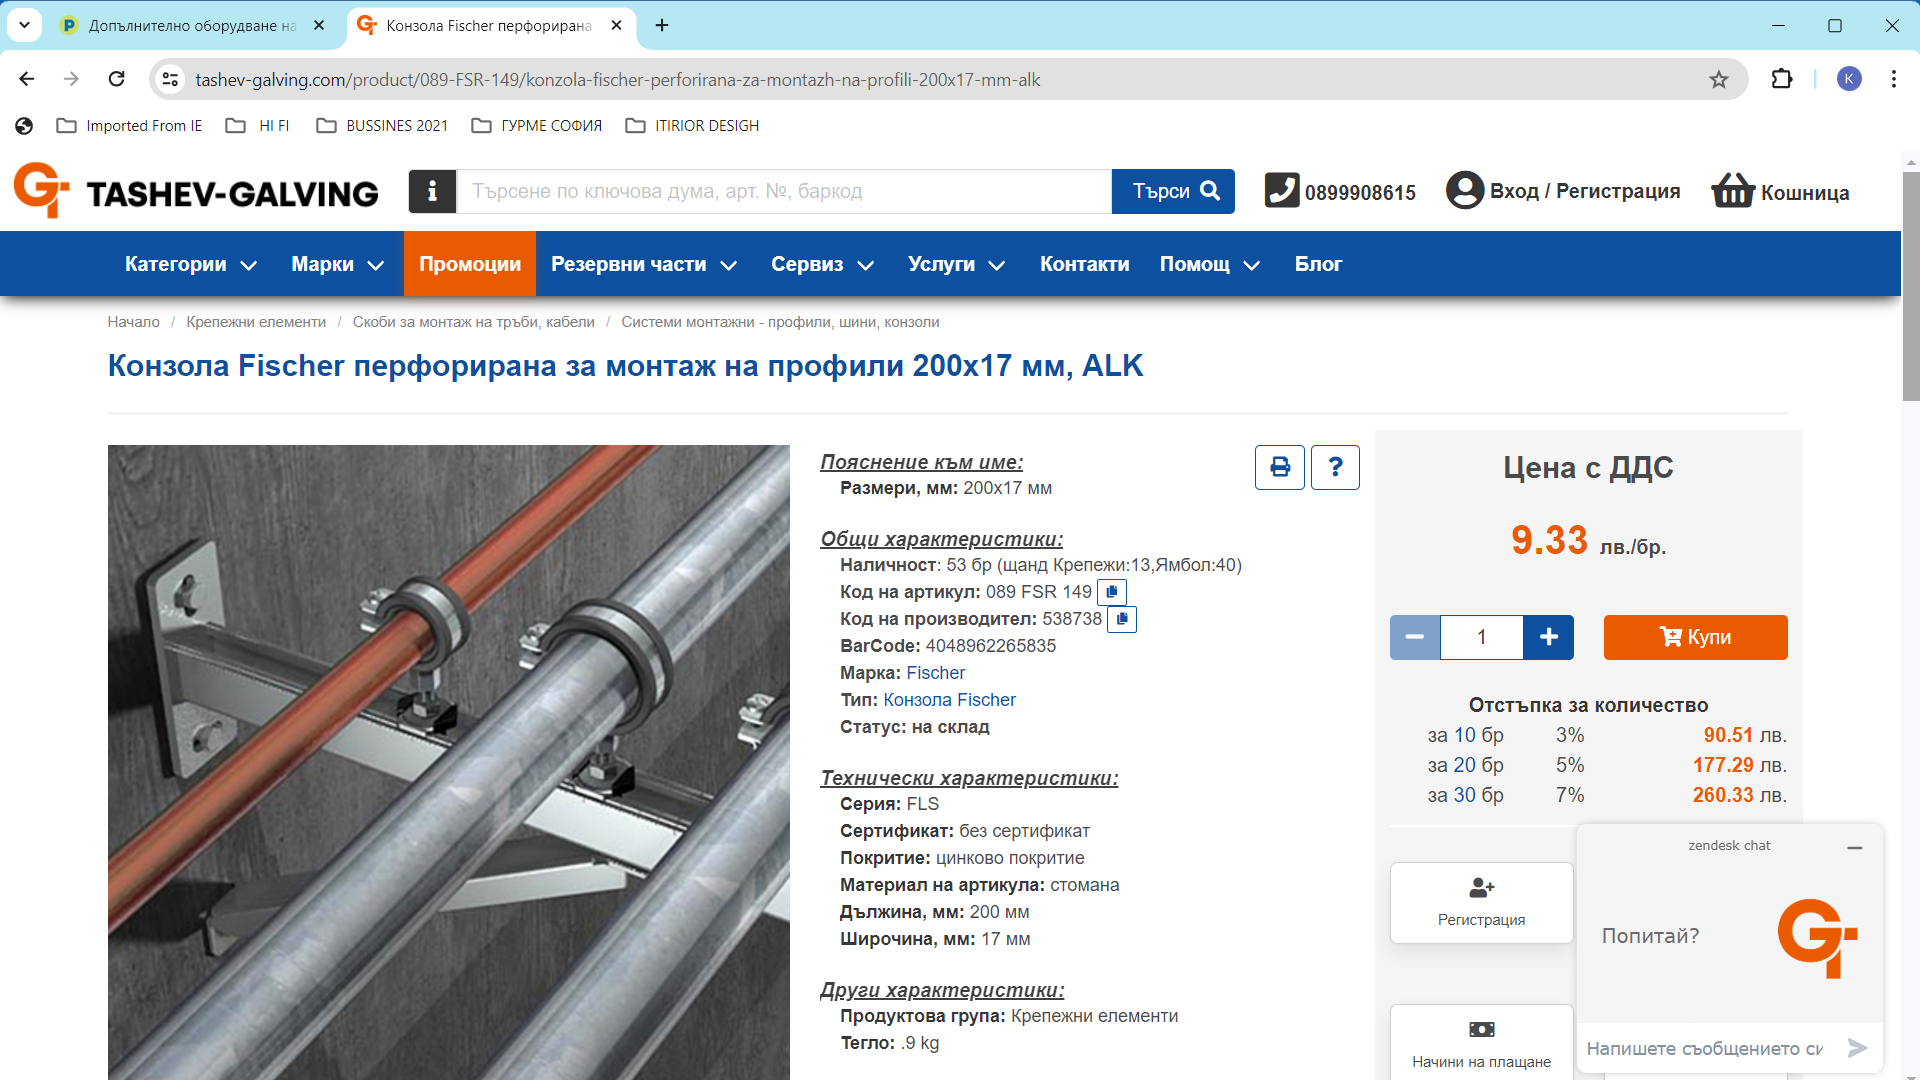Image resolution: width=1920 pixels, height=1080 pixels.
Task: Switch to the Допълнително оборудване browser tab
Action: pyautogui.click(x=190, y=26)
